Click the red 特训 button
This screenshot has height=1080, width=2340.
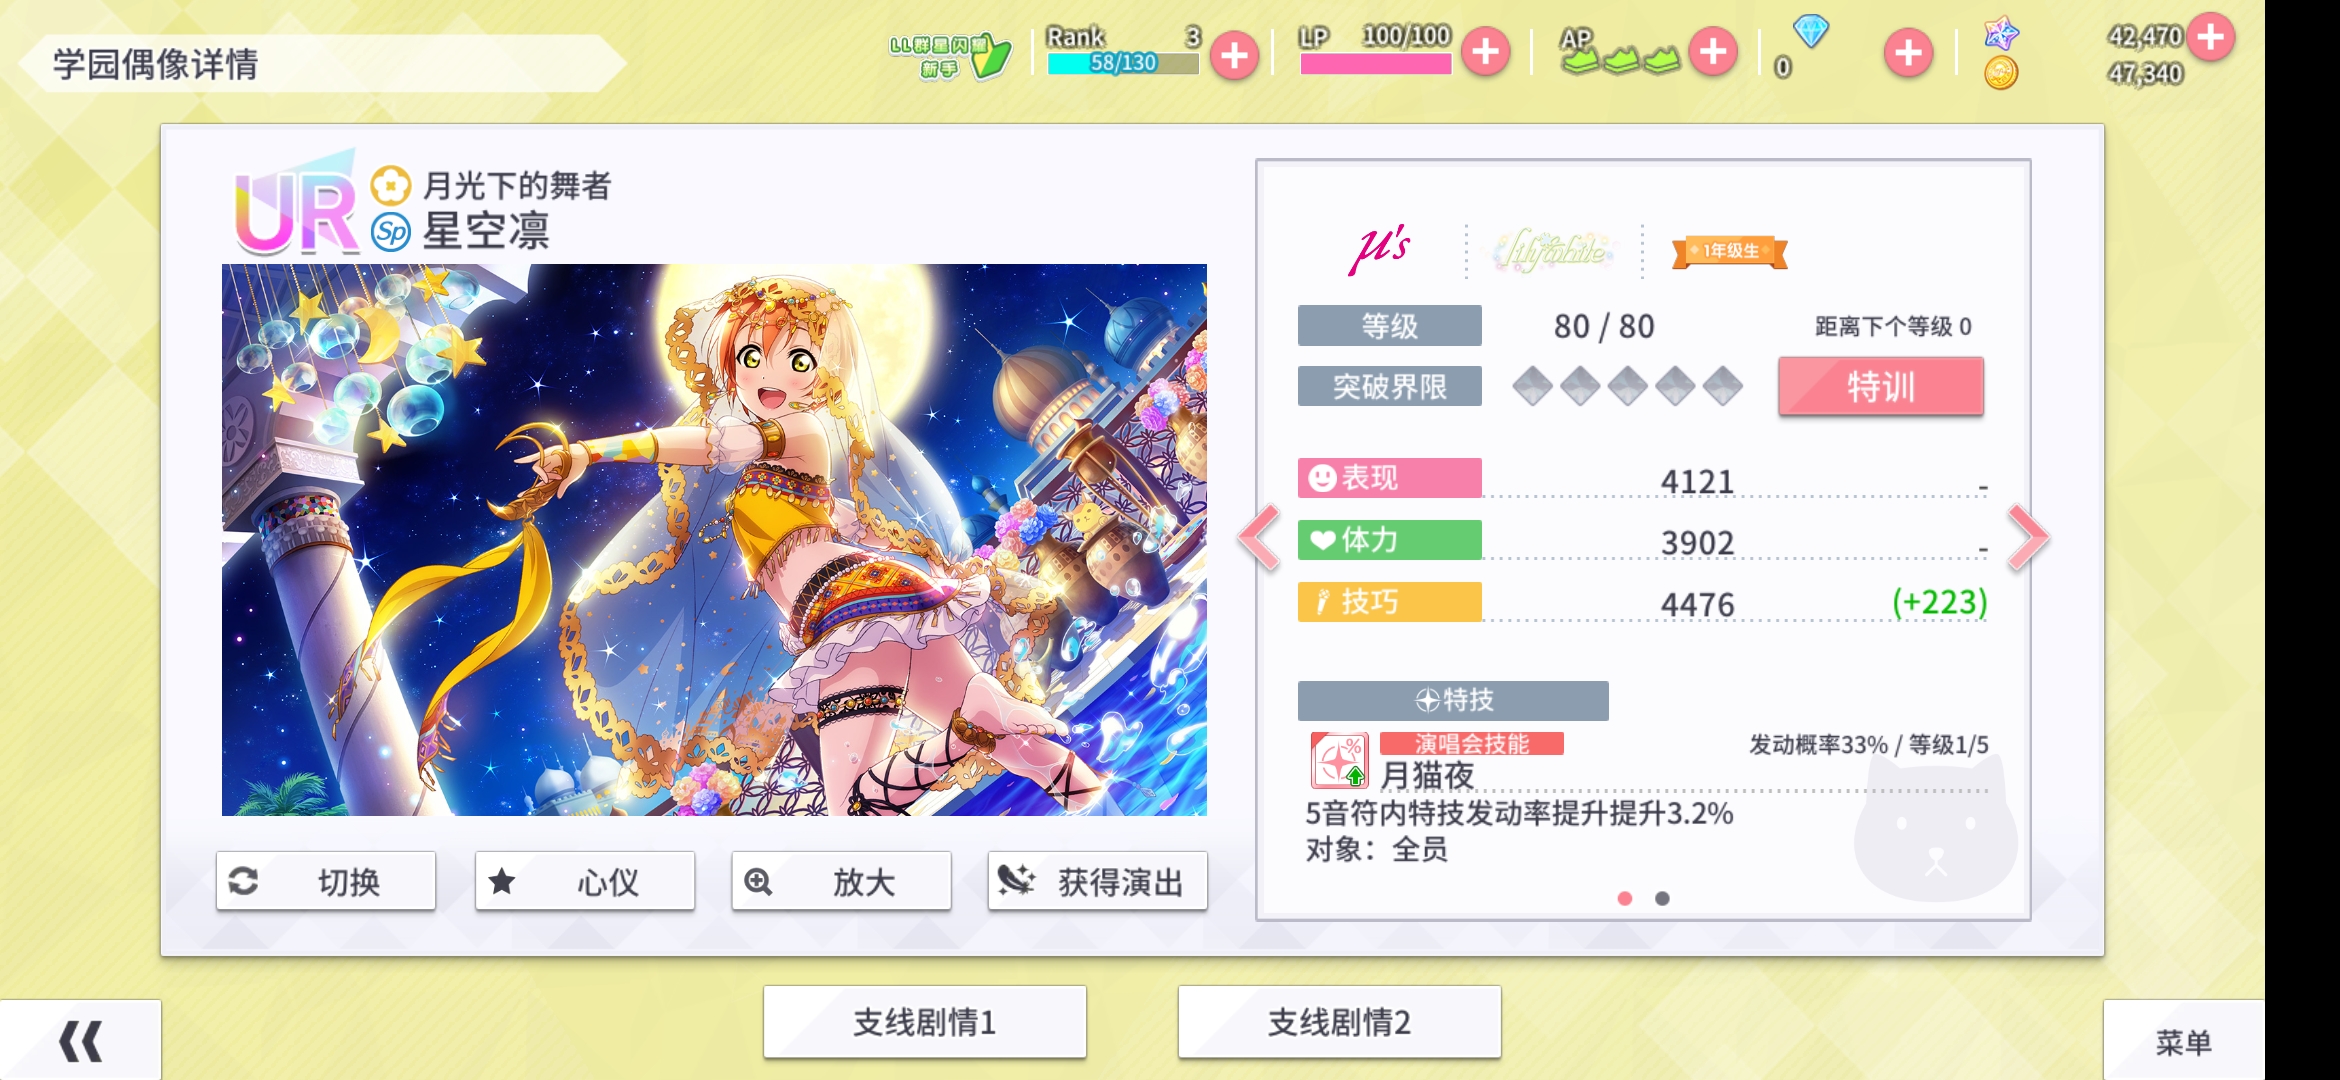coord(1880,386)
